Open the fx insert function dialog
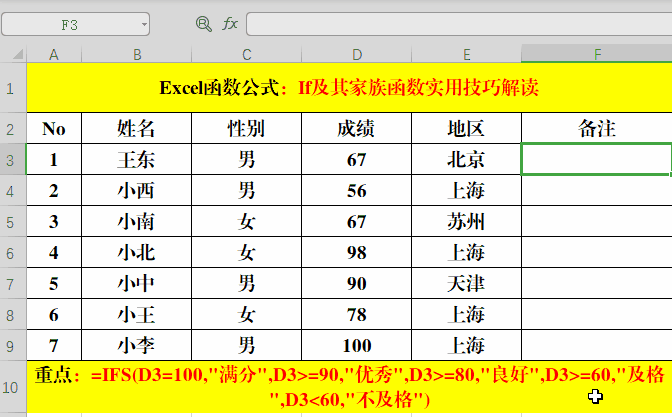This screenshot has height=417, width=672. pos(230,24)
